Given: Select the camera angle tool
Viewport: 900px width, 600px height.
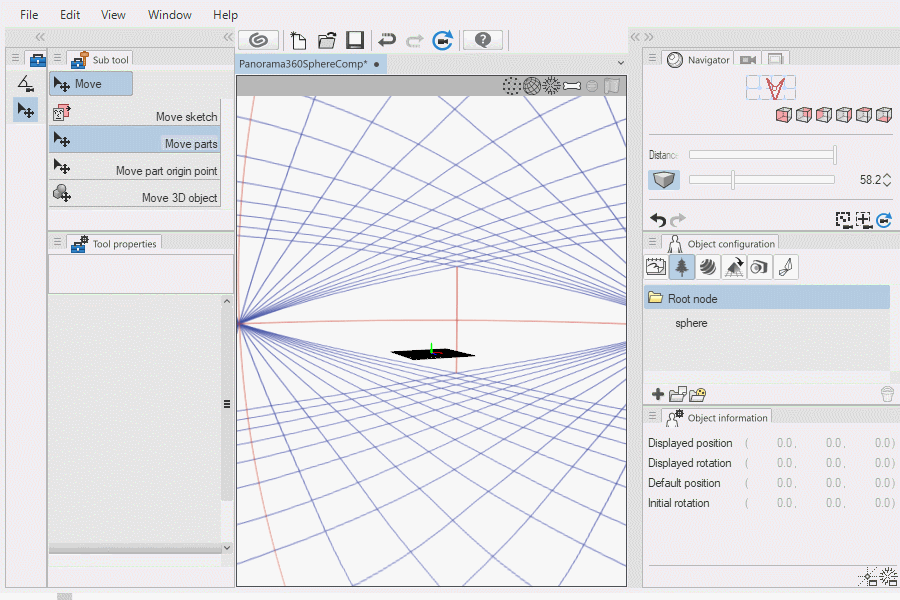Looking at the screenshot, I should [x=27, y=84].
